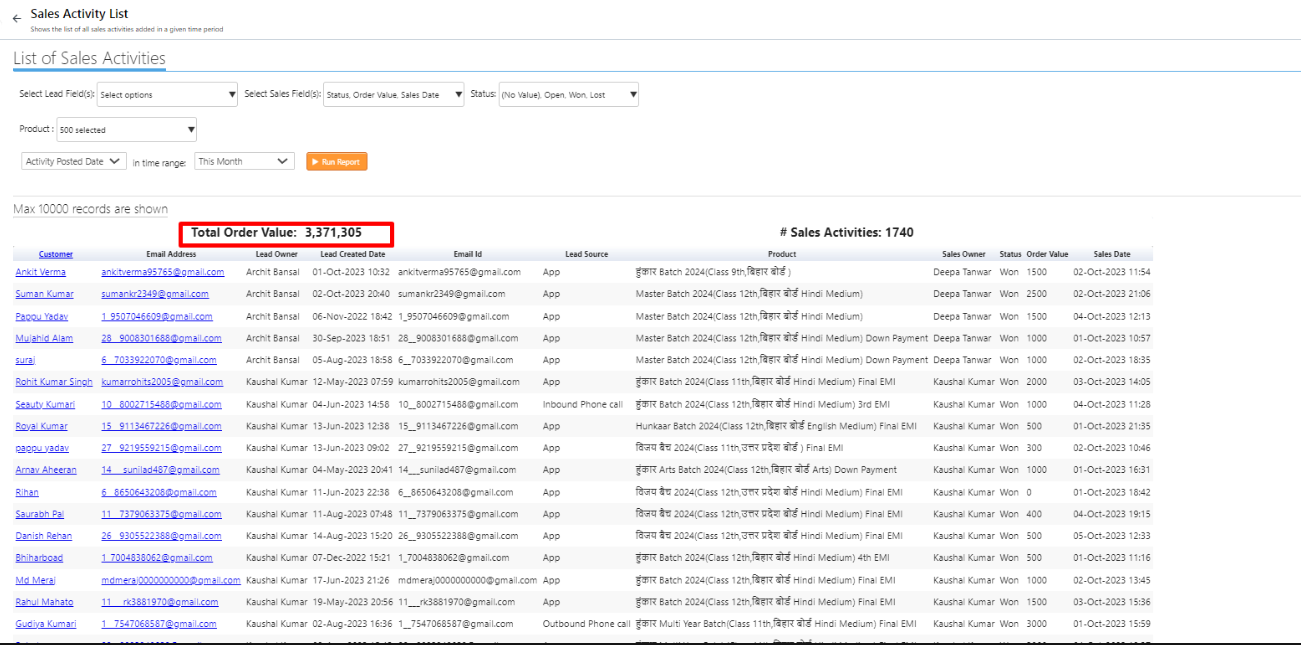Image resolution: width=1301 pixels, height=645 pixels.
Task: Open customer Suman Kumar's record
Action: point(44,294)
